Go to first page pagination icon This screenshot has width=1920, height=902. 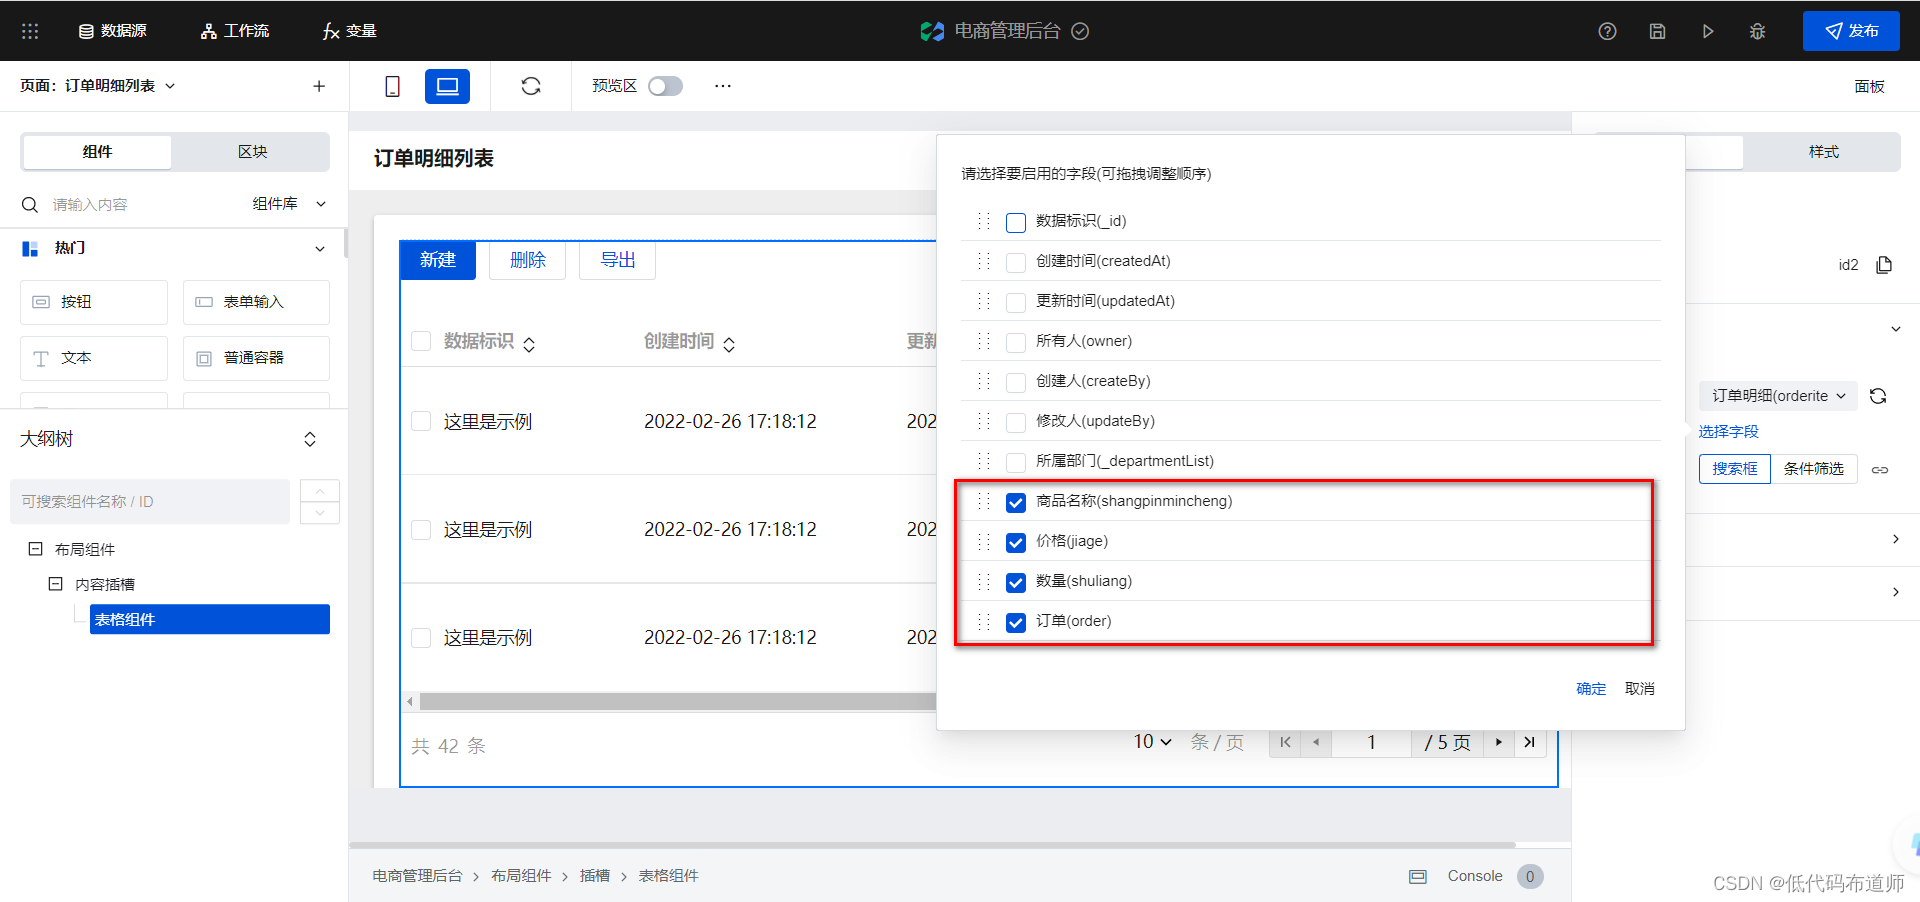1285,742
